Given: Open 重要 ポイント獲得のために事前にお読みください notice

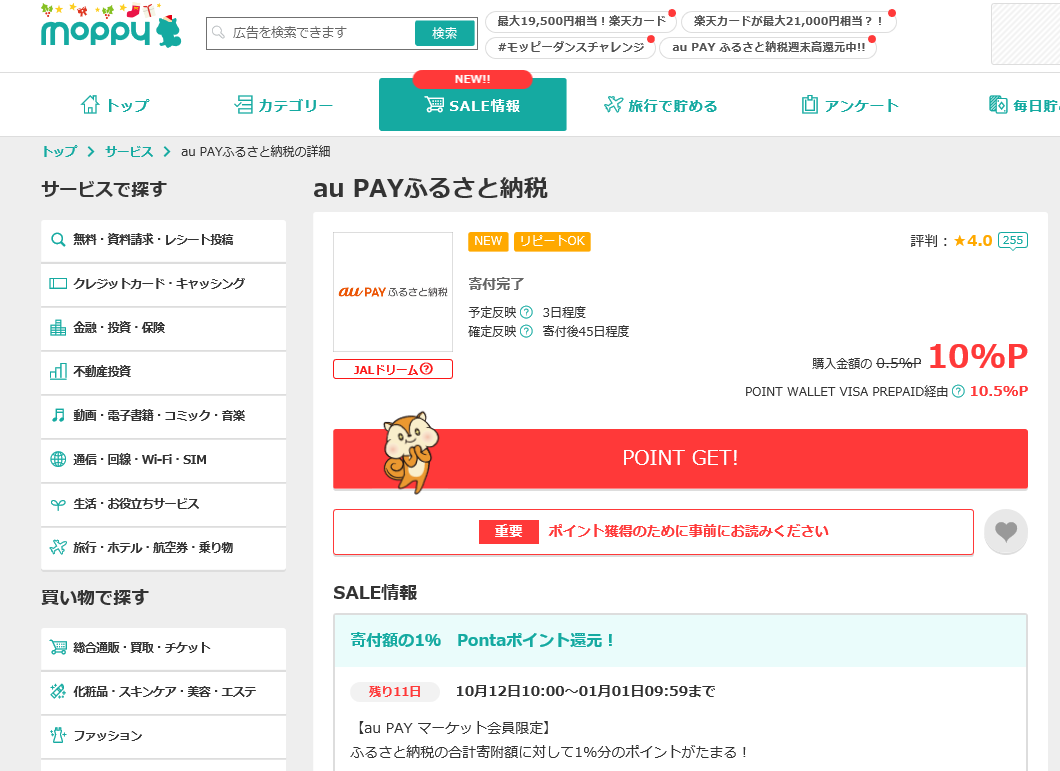Looking at the screenshot, I should (x=653, y=532).
